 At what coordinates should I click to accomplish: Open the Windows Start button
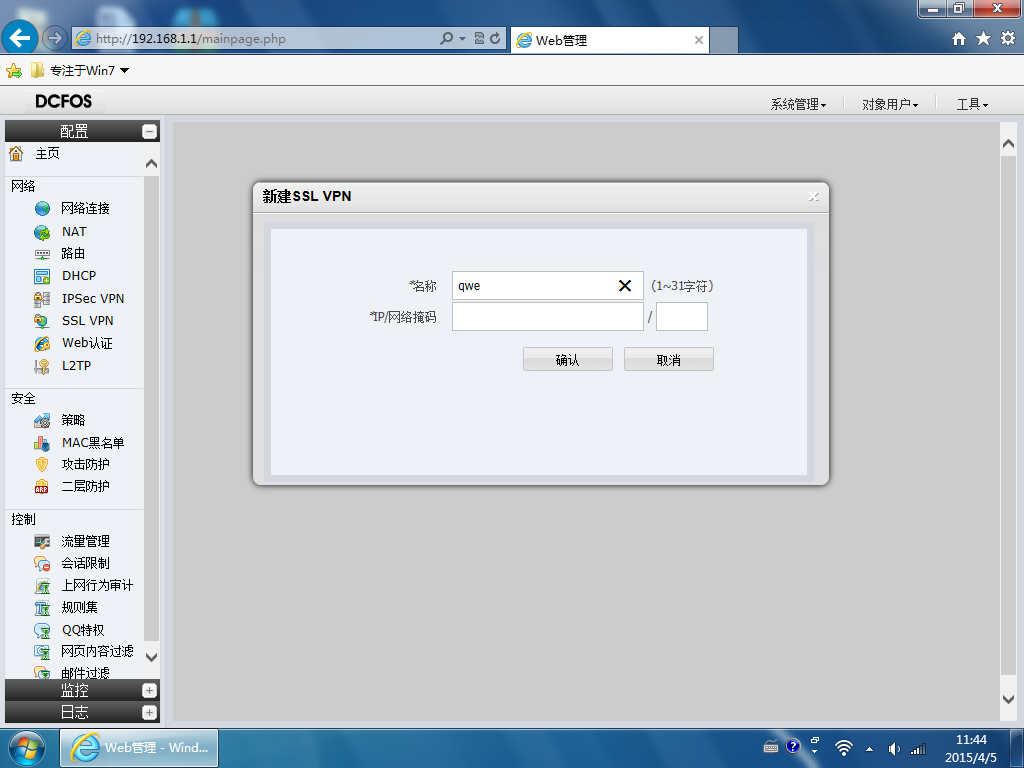tap(26, 748)
